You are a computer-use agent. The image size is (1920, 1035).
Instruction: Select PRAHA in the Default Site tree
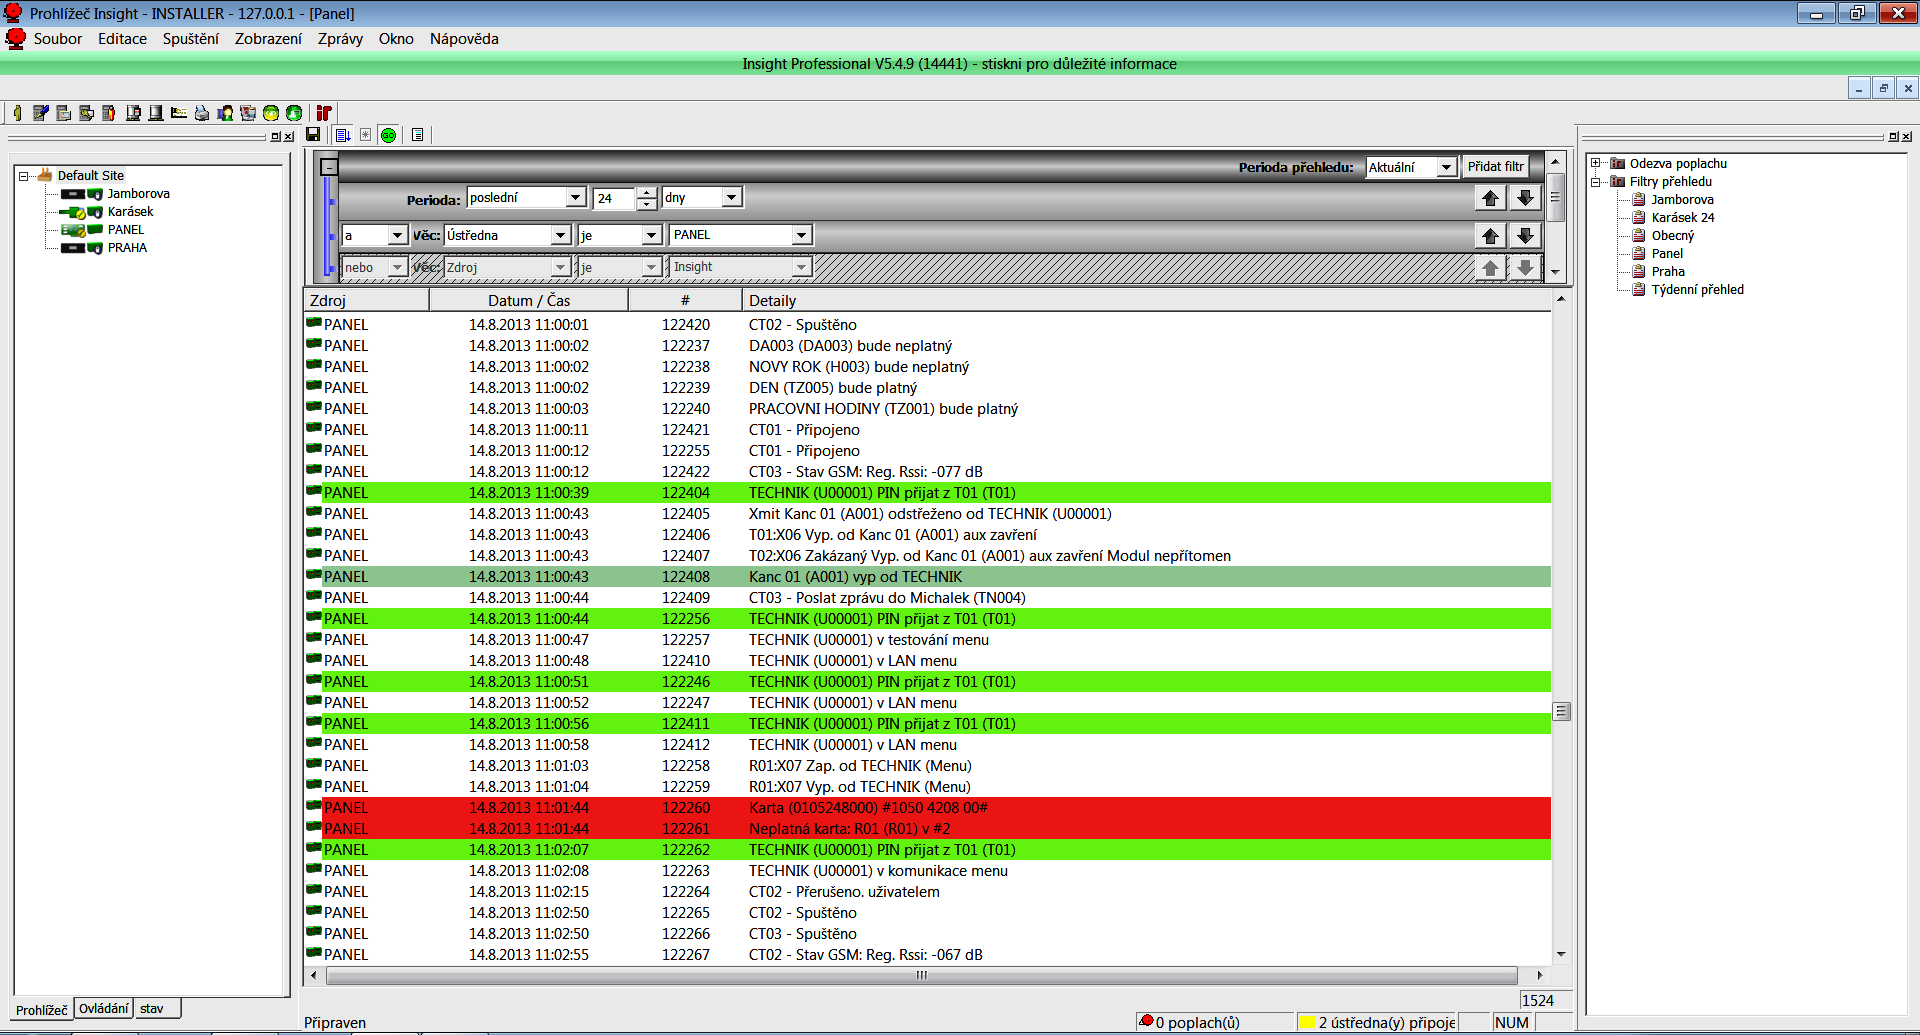click(x=127, y=247)
